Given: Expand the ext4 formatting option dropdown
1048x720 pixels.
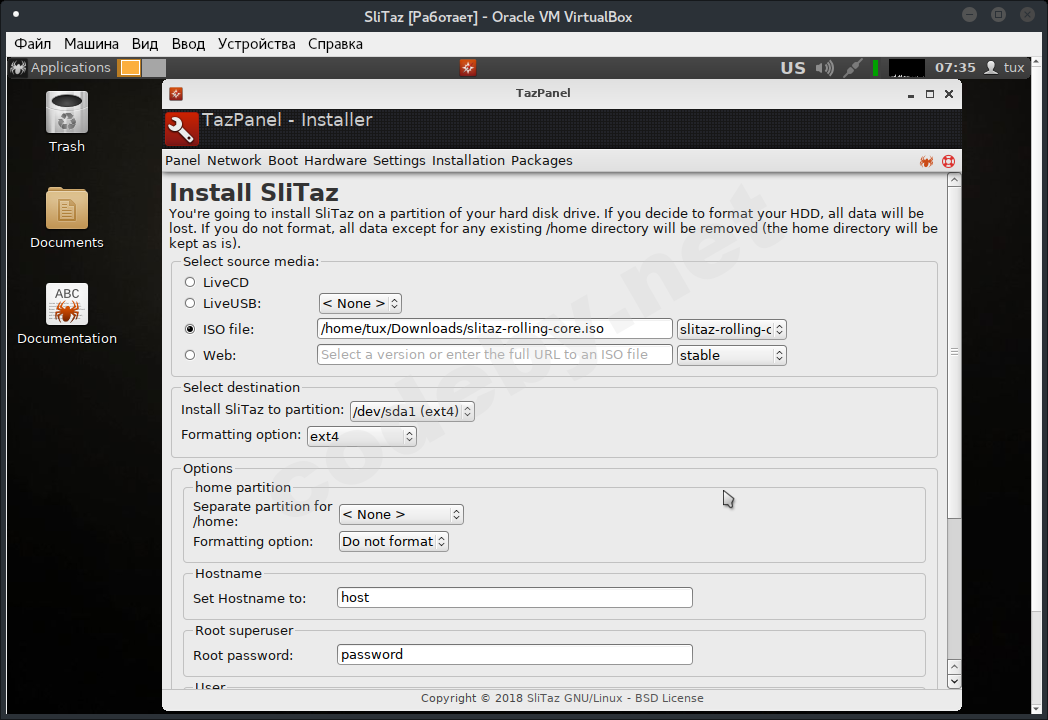Looking at the screenshot, I should tap(361, 436).
